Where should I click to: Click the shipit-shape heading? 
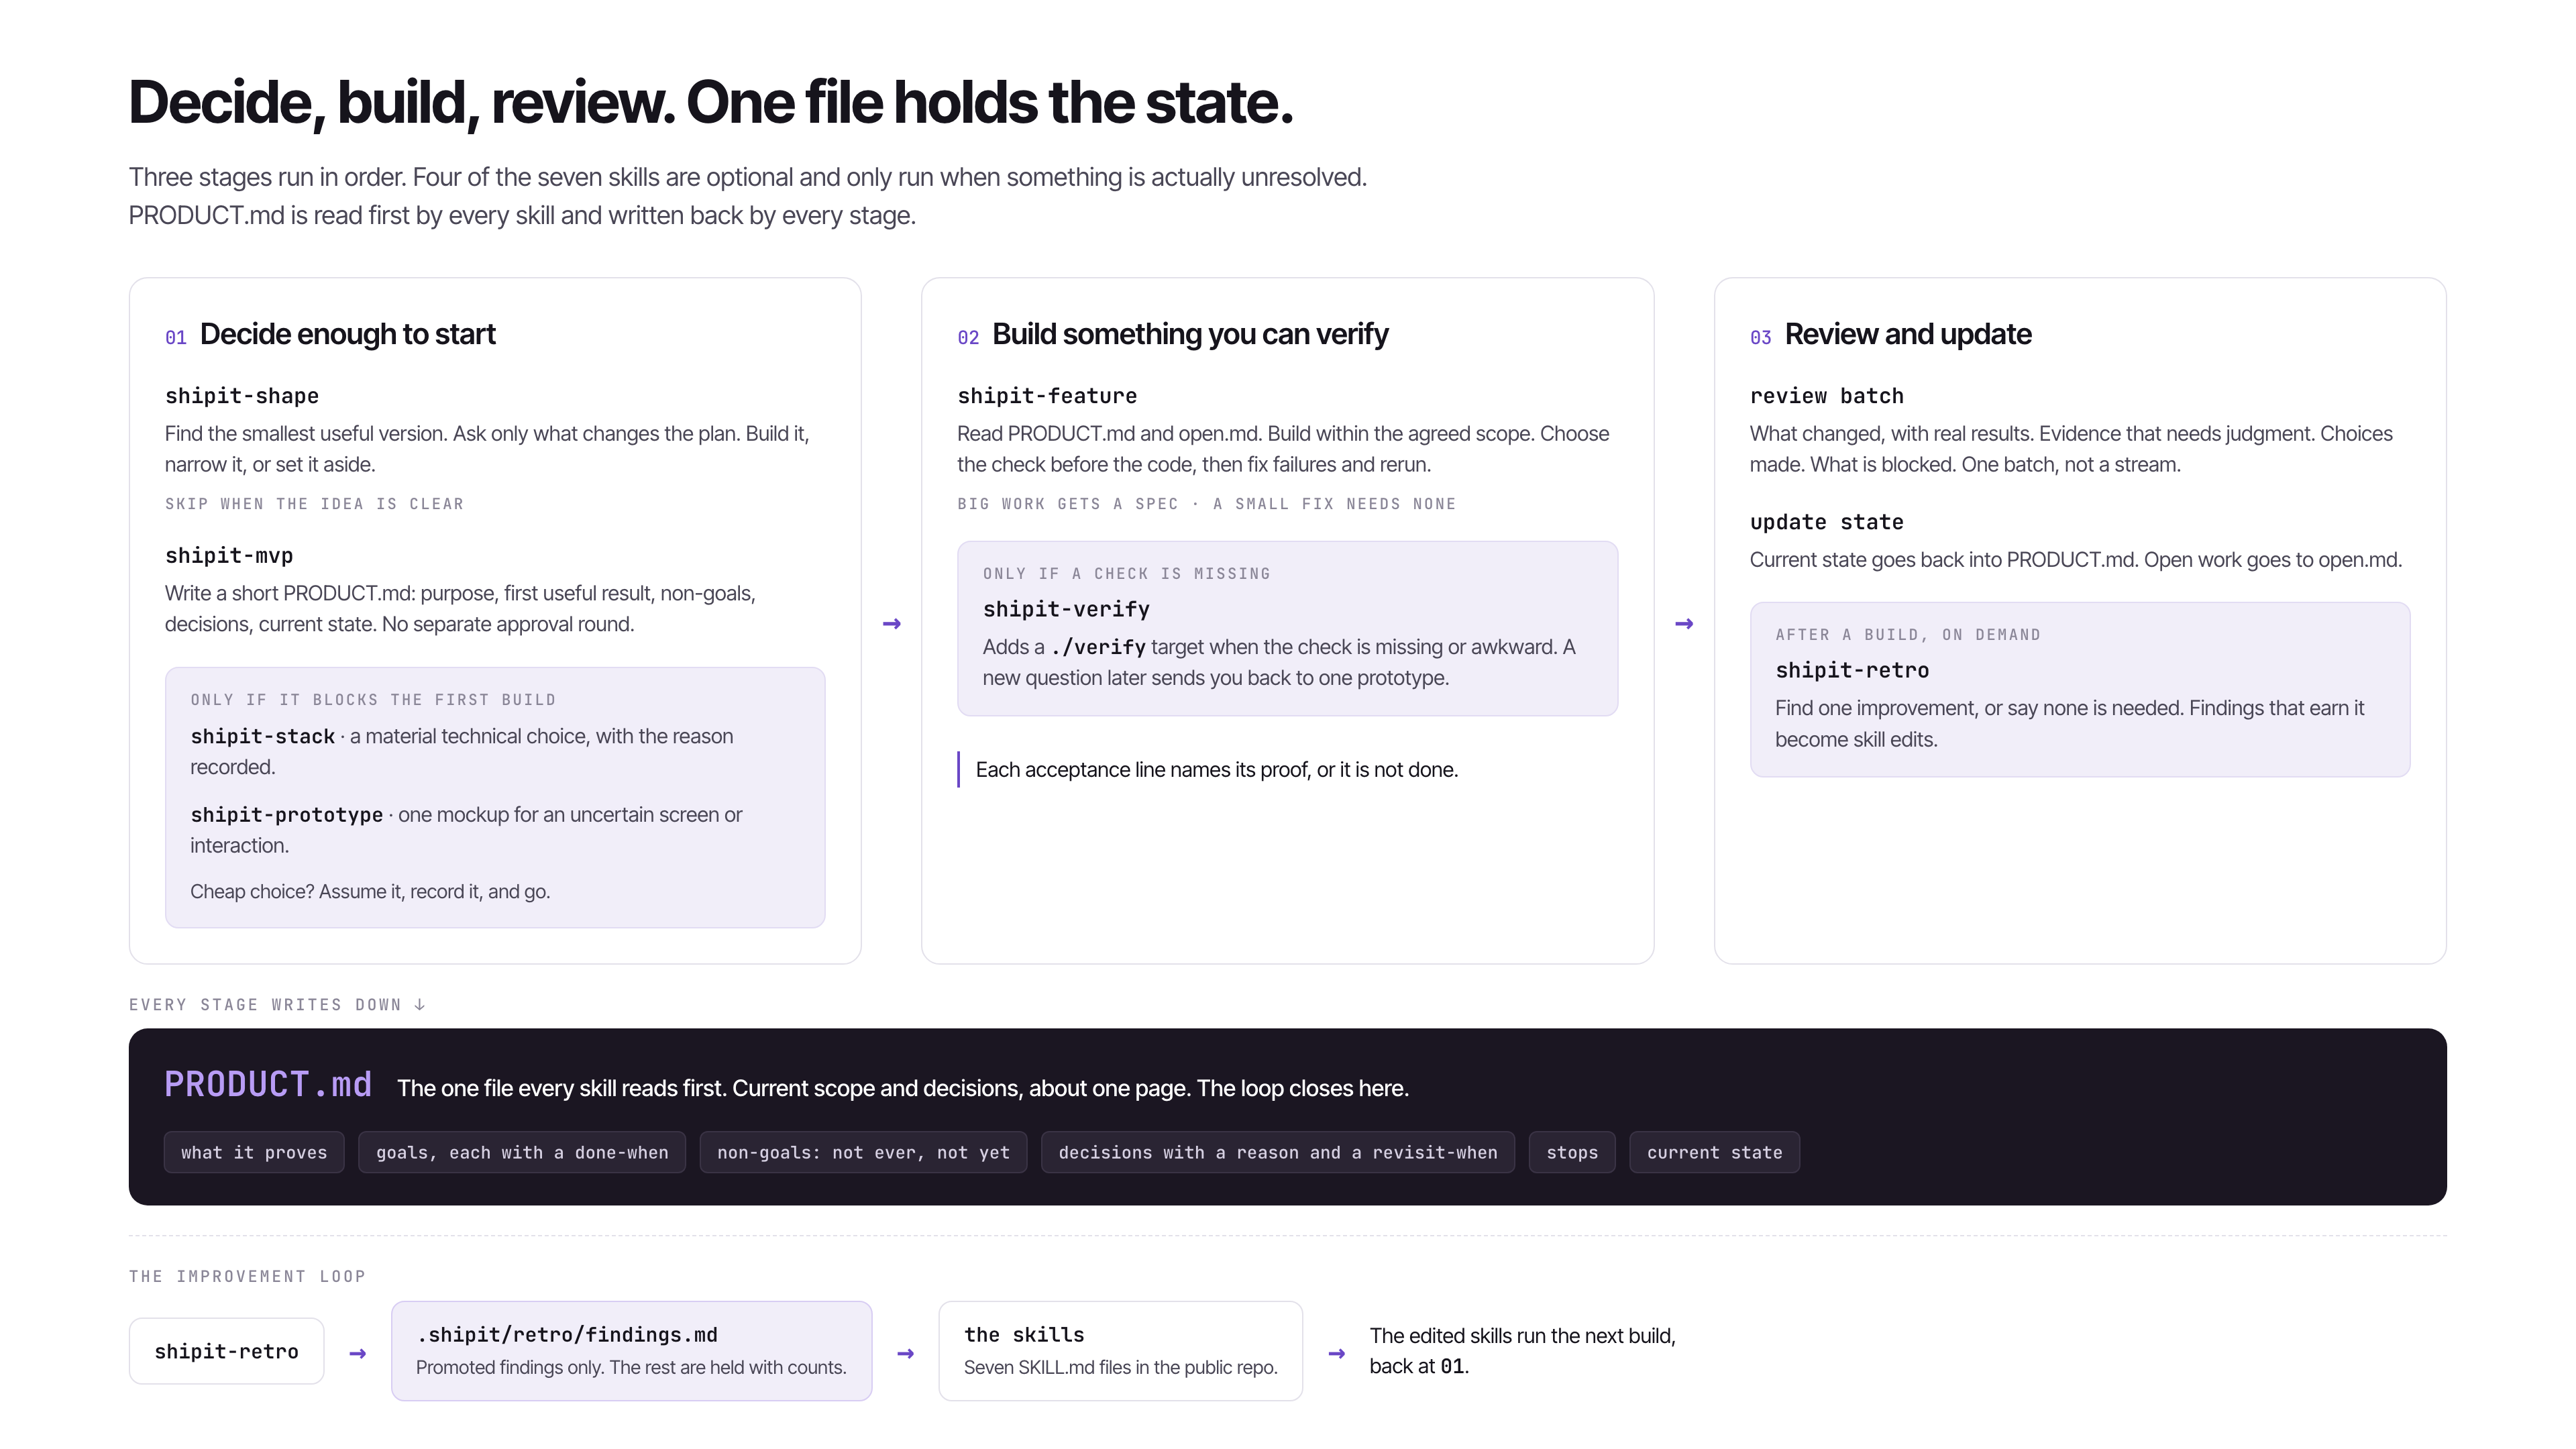242,396
